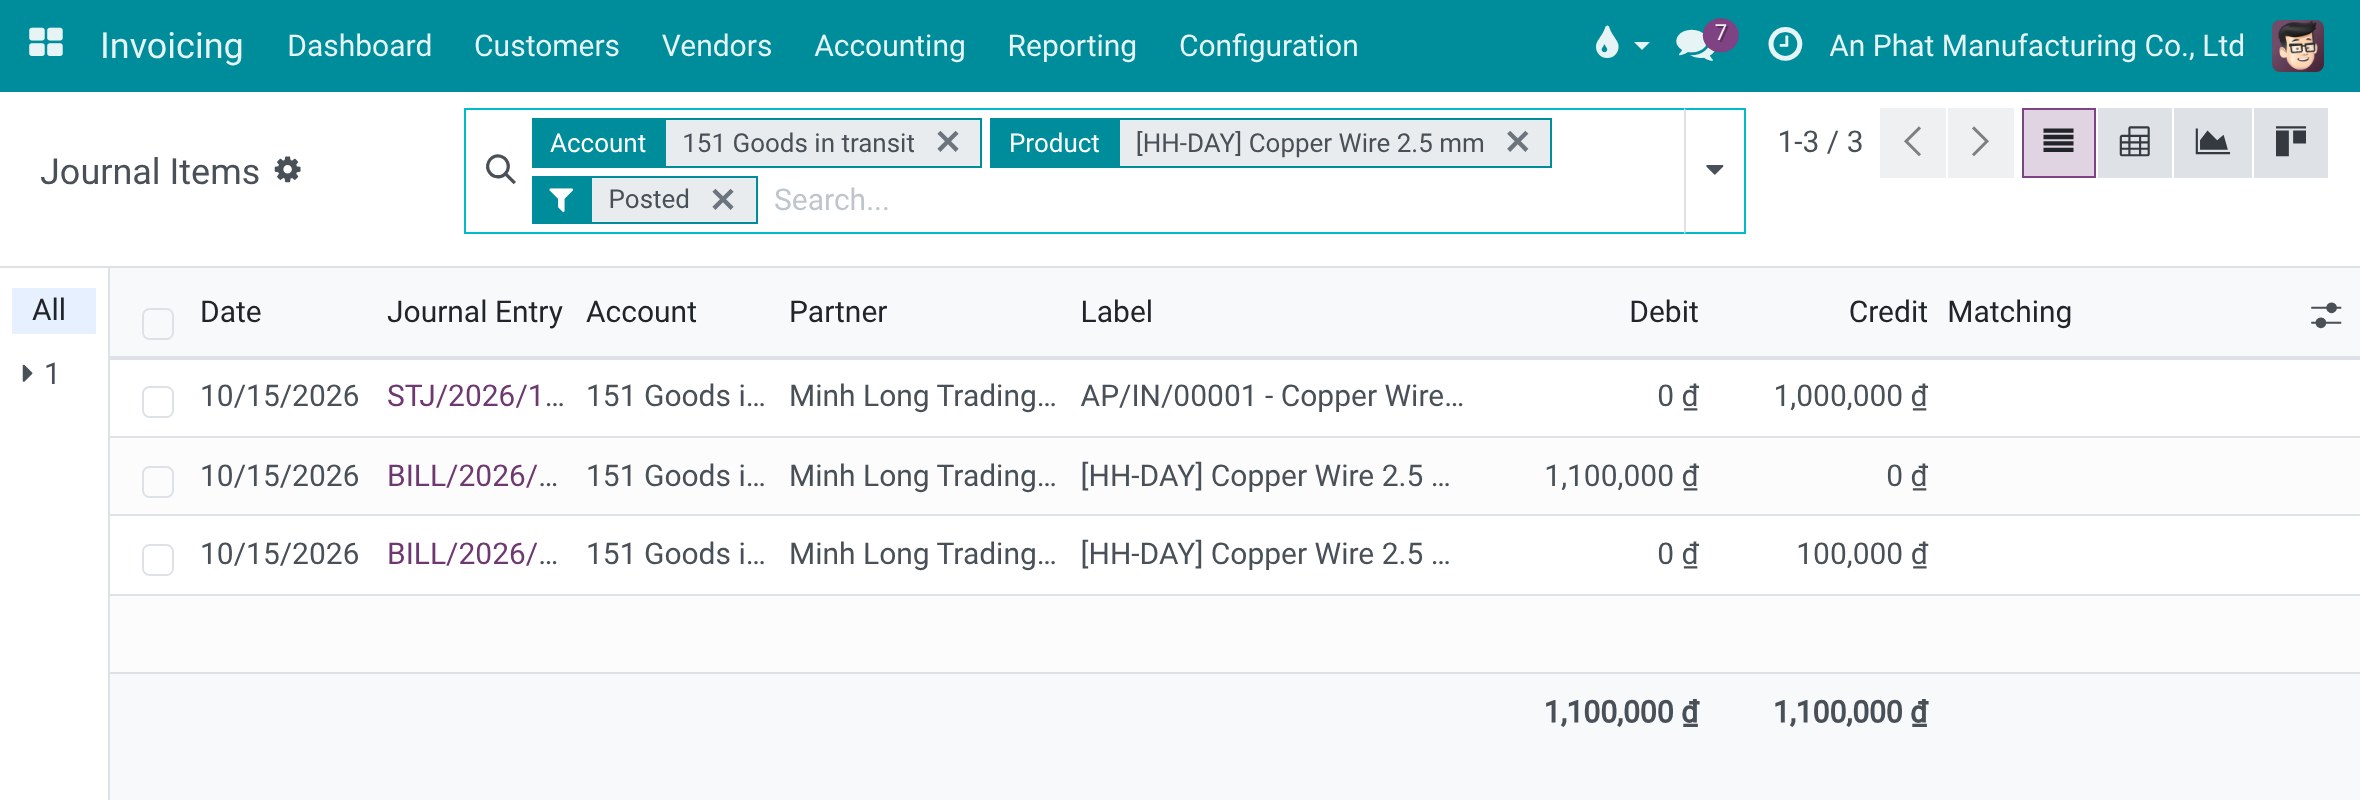Image resolution: width=2360 pixels, height=800 pixels.
Task: Remove the Posted filter facet
Action: tap(723, 199)
